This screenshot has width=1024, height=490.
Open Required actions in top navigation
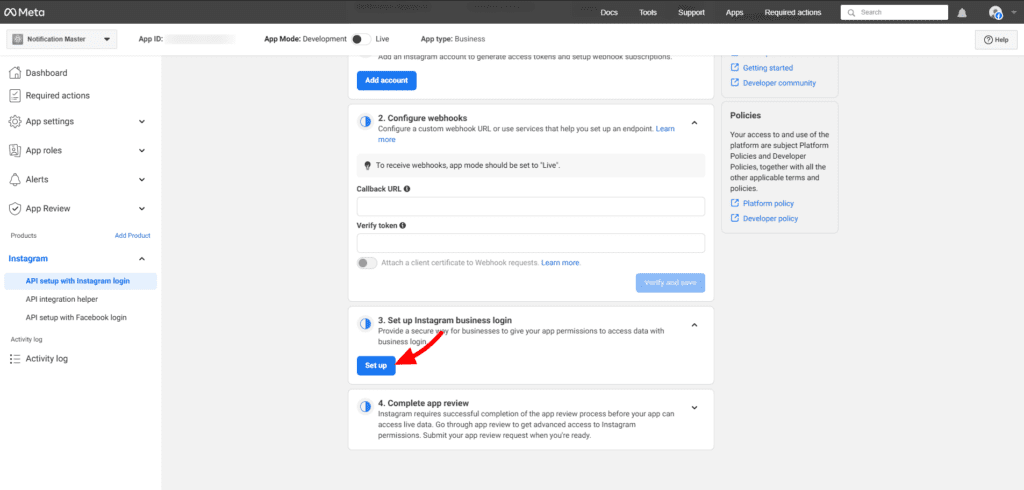(793, 12)
